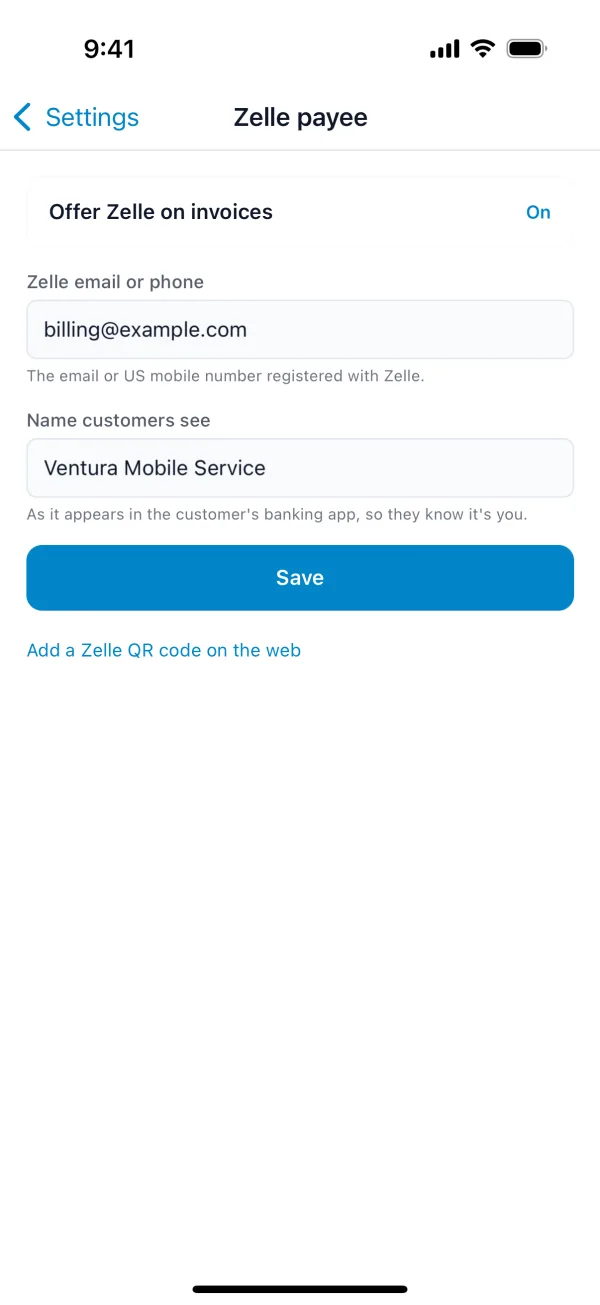Select the Offer Zelle on invoices label

click(161, 212)
